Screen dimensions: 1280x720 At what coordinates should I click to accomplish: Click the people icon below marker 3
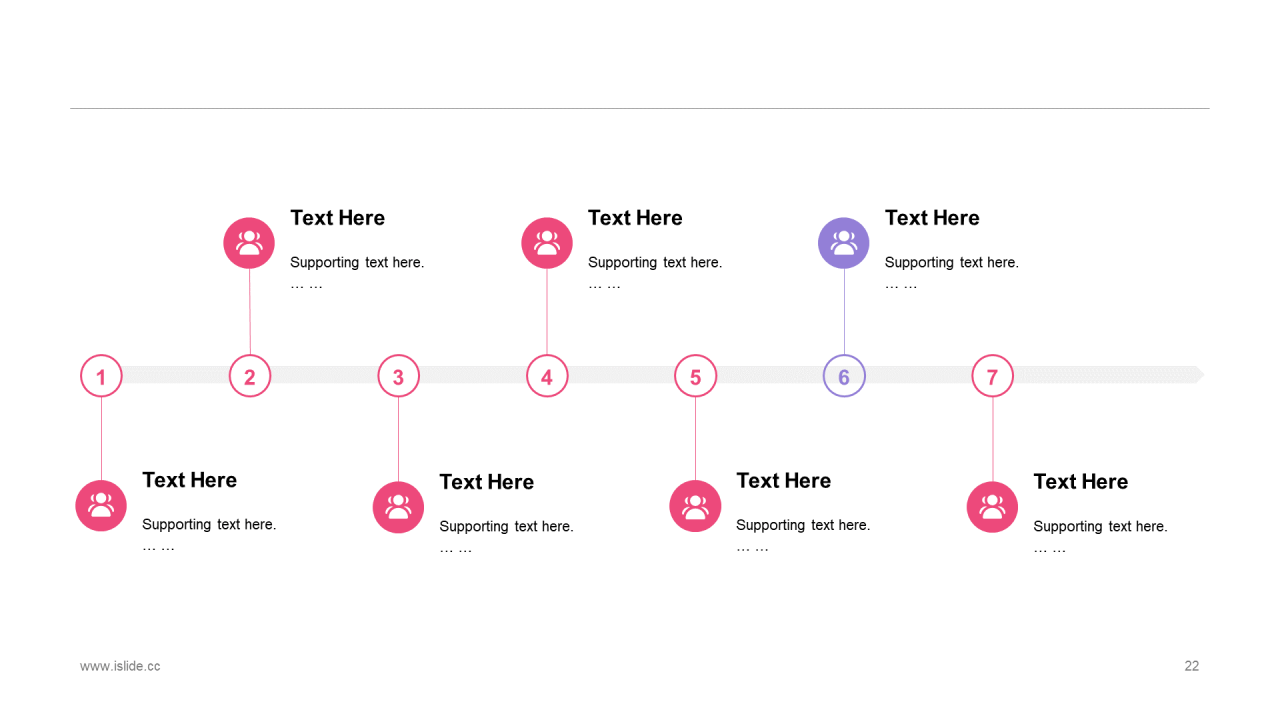[x=398, y=507]
